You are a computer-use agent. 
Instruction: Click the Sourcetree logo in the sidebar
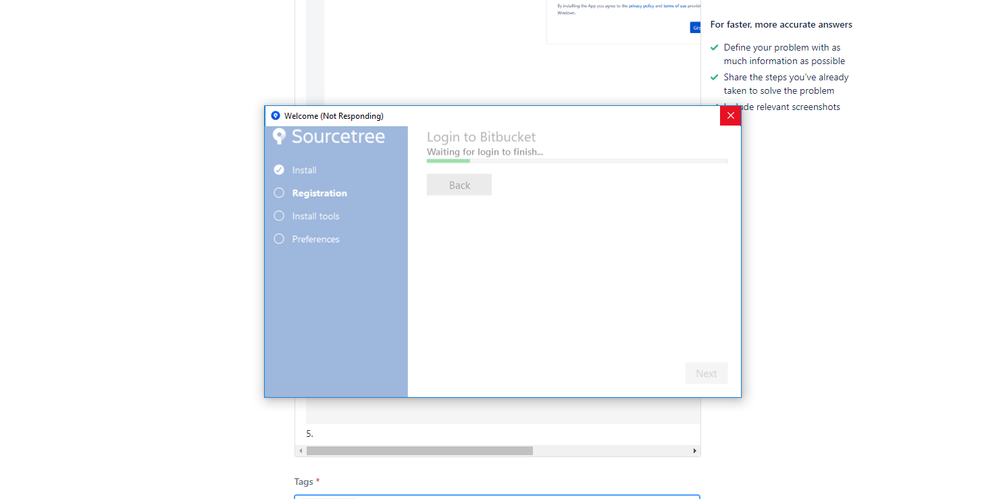(x=329, y=136)
